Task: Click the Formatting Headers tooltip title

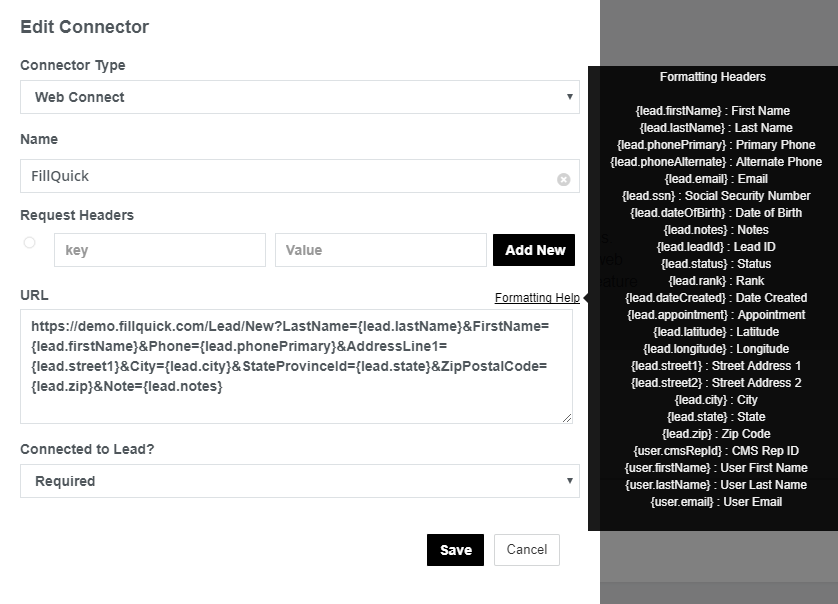Action: 713,77
